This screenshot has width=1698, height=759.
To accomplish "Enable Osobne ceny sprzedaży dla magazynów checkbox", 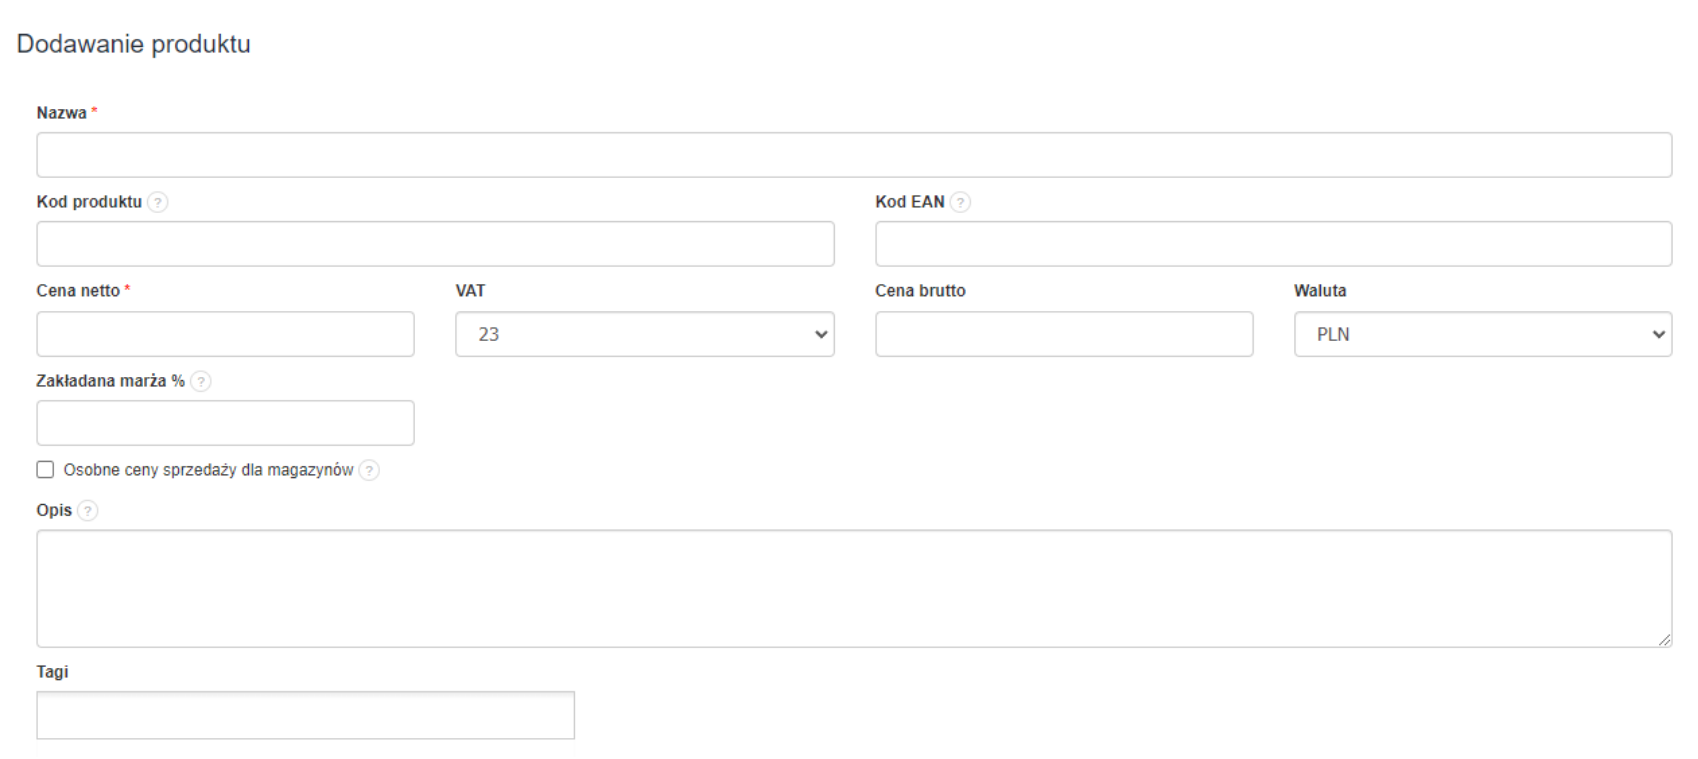I will (45, 470).
